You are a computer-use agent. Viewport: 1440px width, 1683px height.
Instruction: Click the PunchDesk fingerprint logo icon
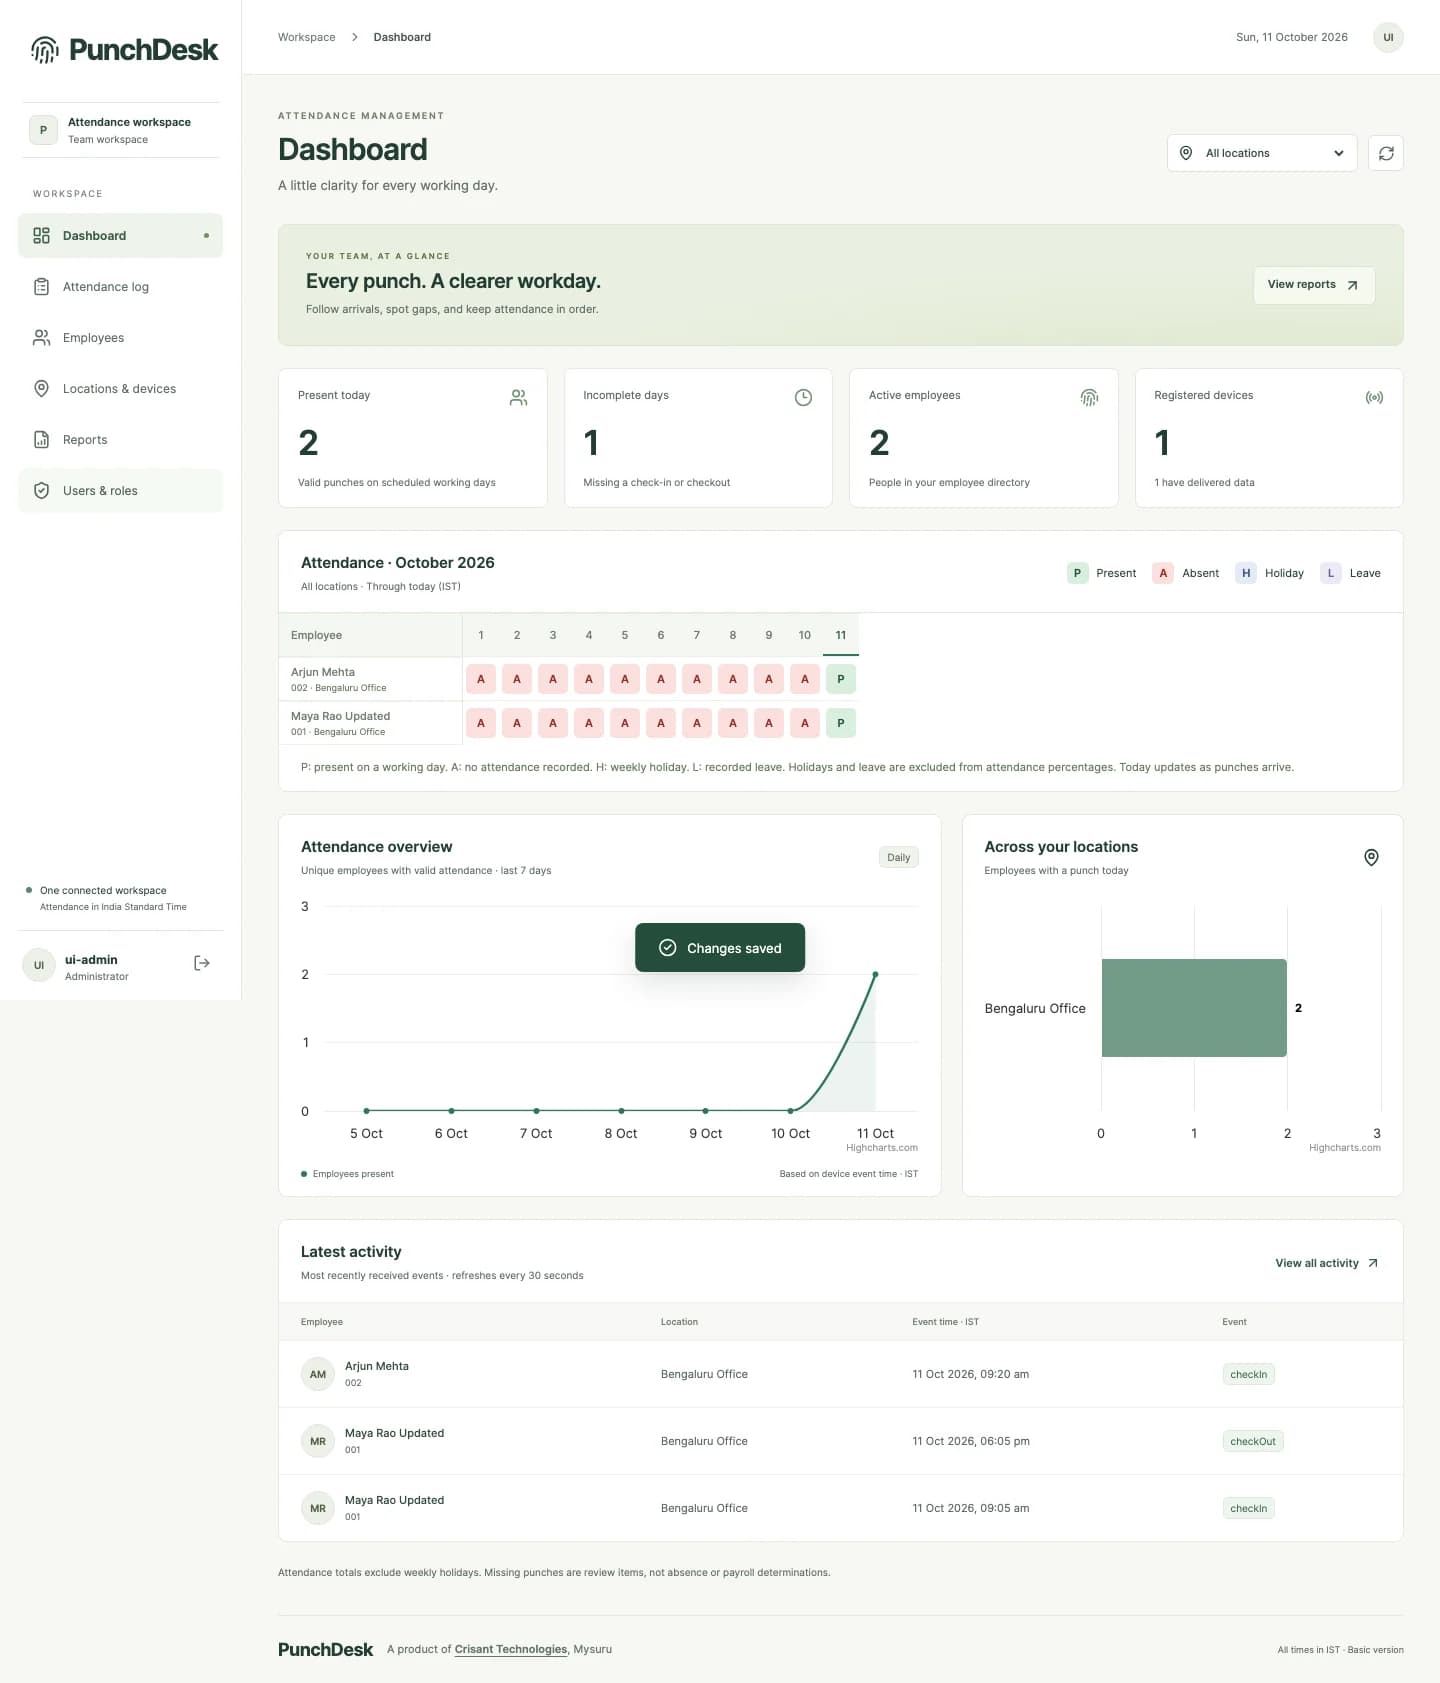(44, 49)
